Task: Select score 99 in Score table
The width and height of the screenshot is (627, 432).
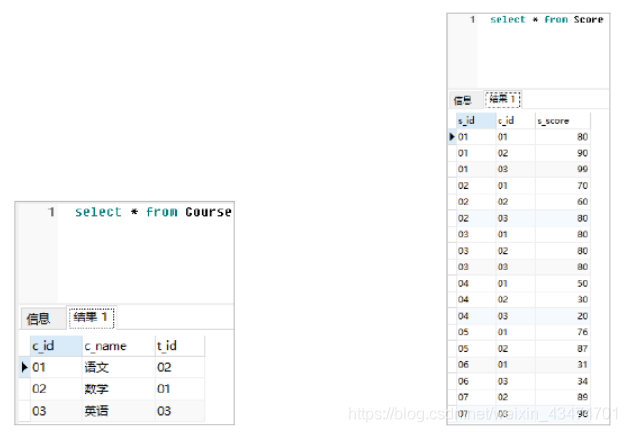Action: 563,169
